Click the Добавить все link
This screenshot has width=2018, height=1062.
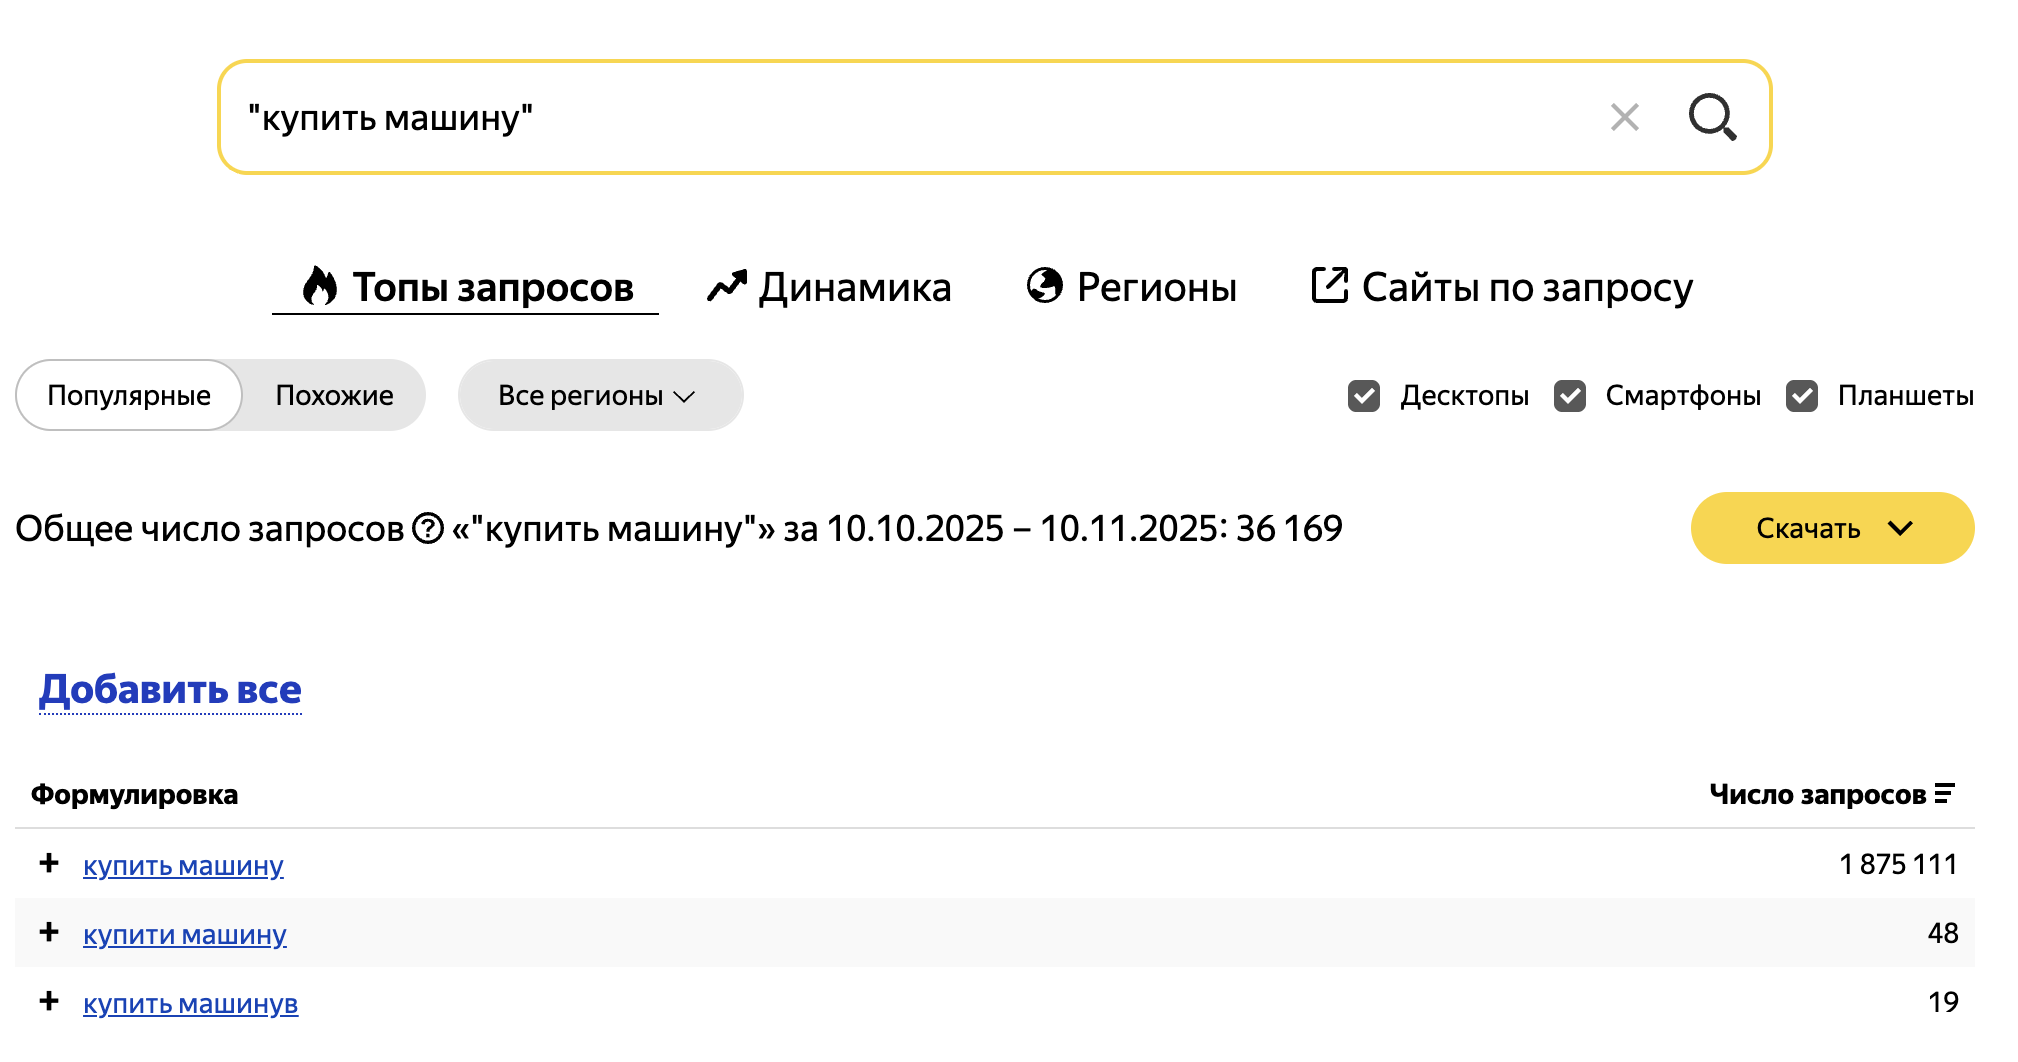[x=170, y=690]
